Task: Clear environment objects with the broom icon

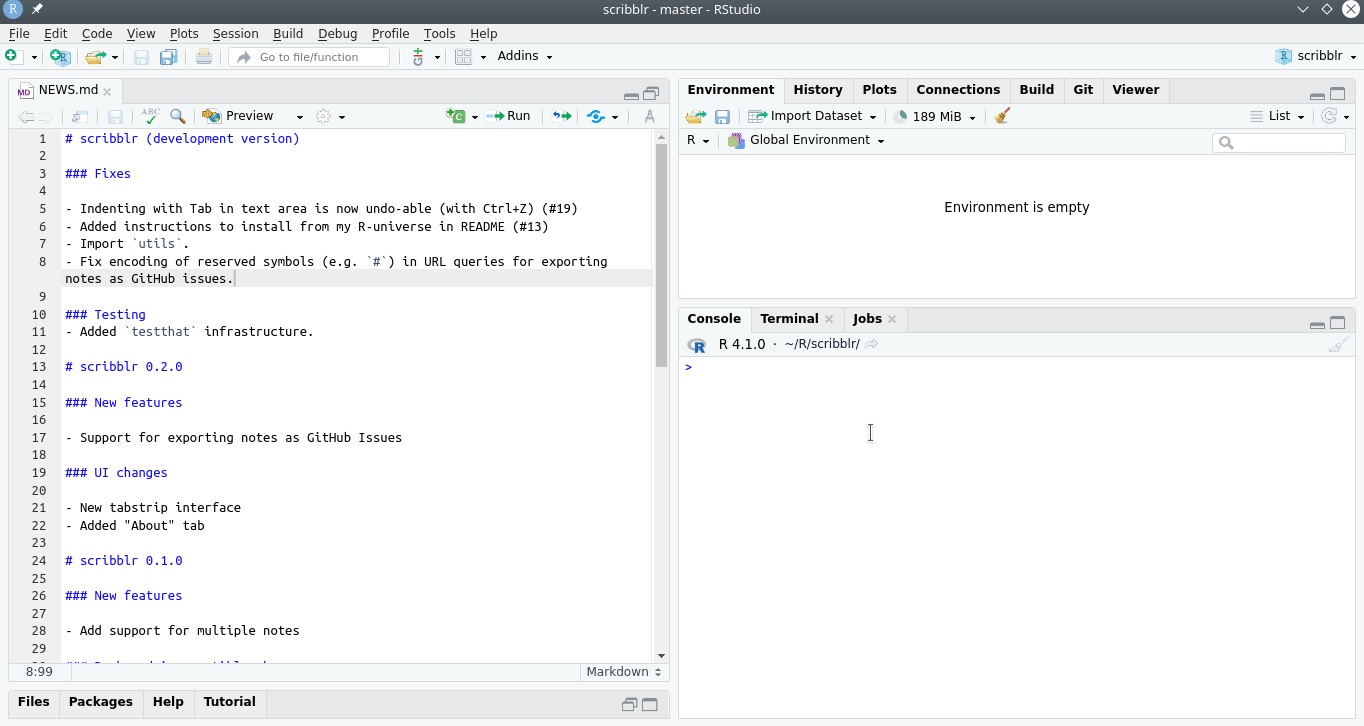Action: 1002,116
